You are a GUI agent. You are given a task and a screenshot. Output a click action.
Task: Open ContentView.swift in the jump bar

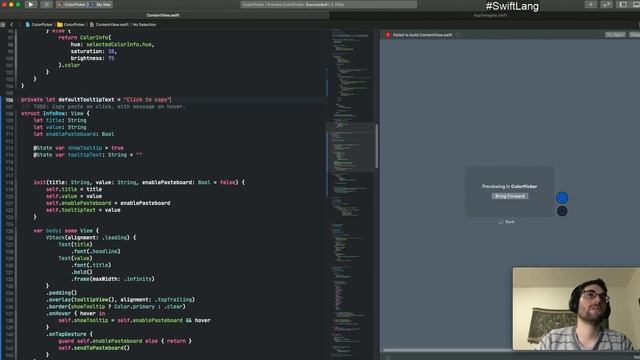[x=109, y=24]
